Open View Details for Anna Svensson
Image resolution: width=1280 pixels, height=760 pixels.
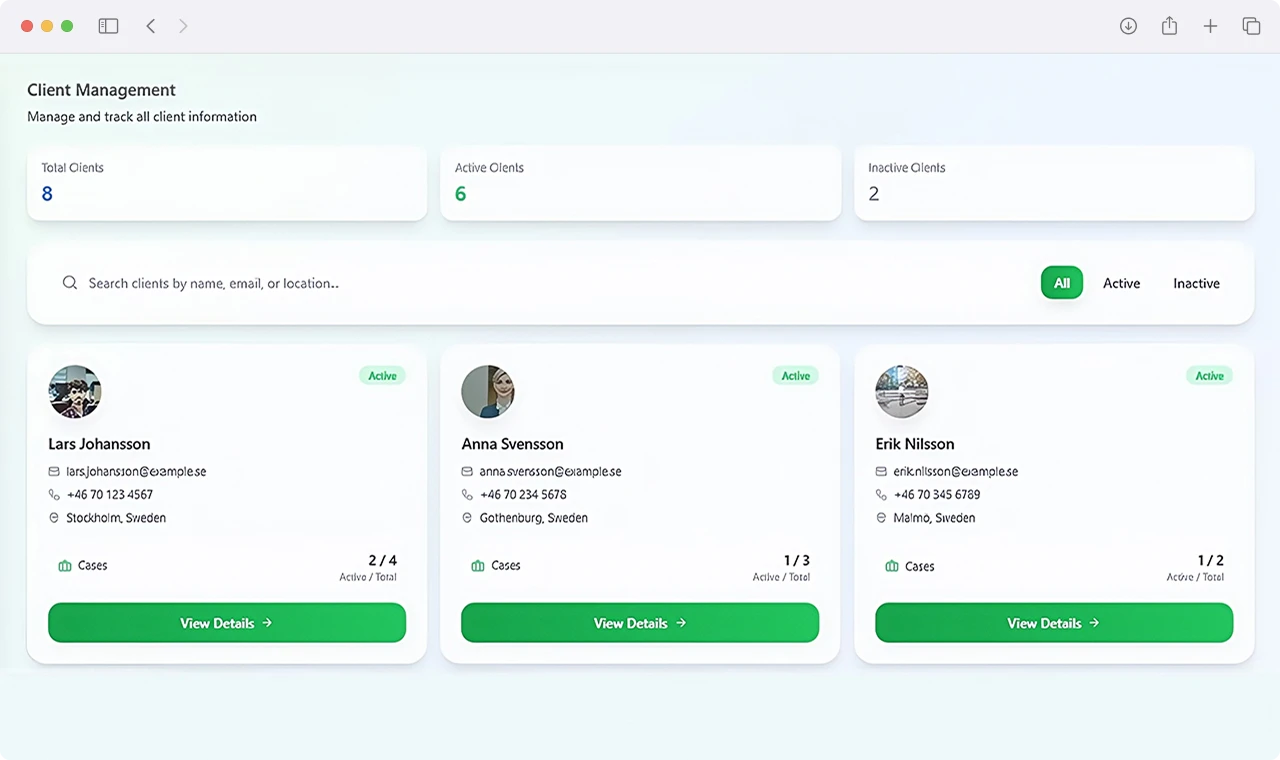click(x=640, y=623)
